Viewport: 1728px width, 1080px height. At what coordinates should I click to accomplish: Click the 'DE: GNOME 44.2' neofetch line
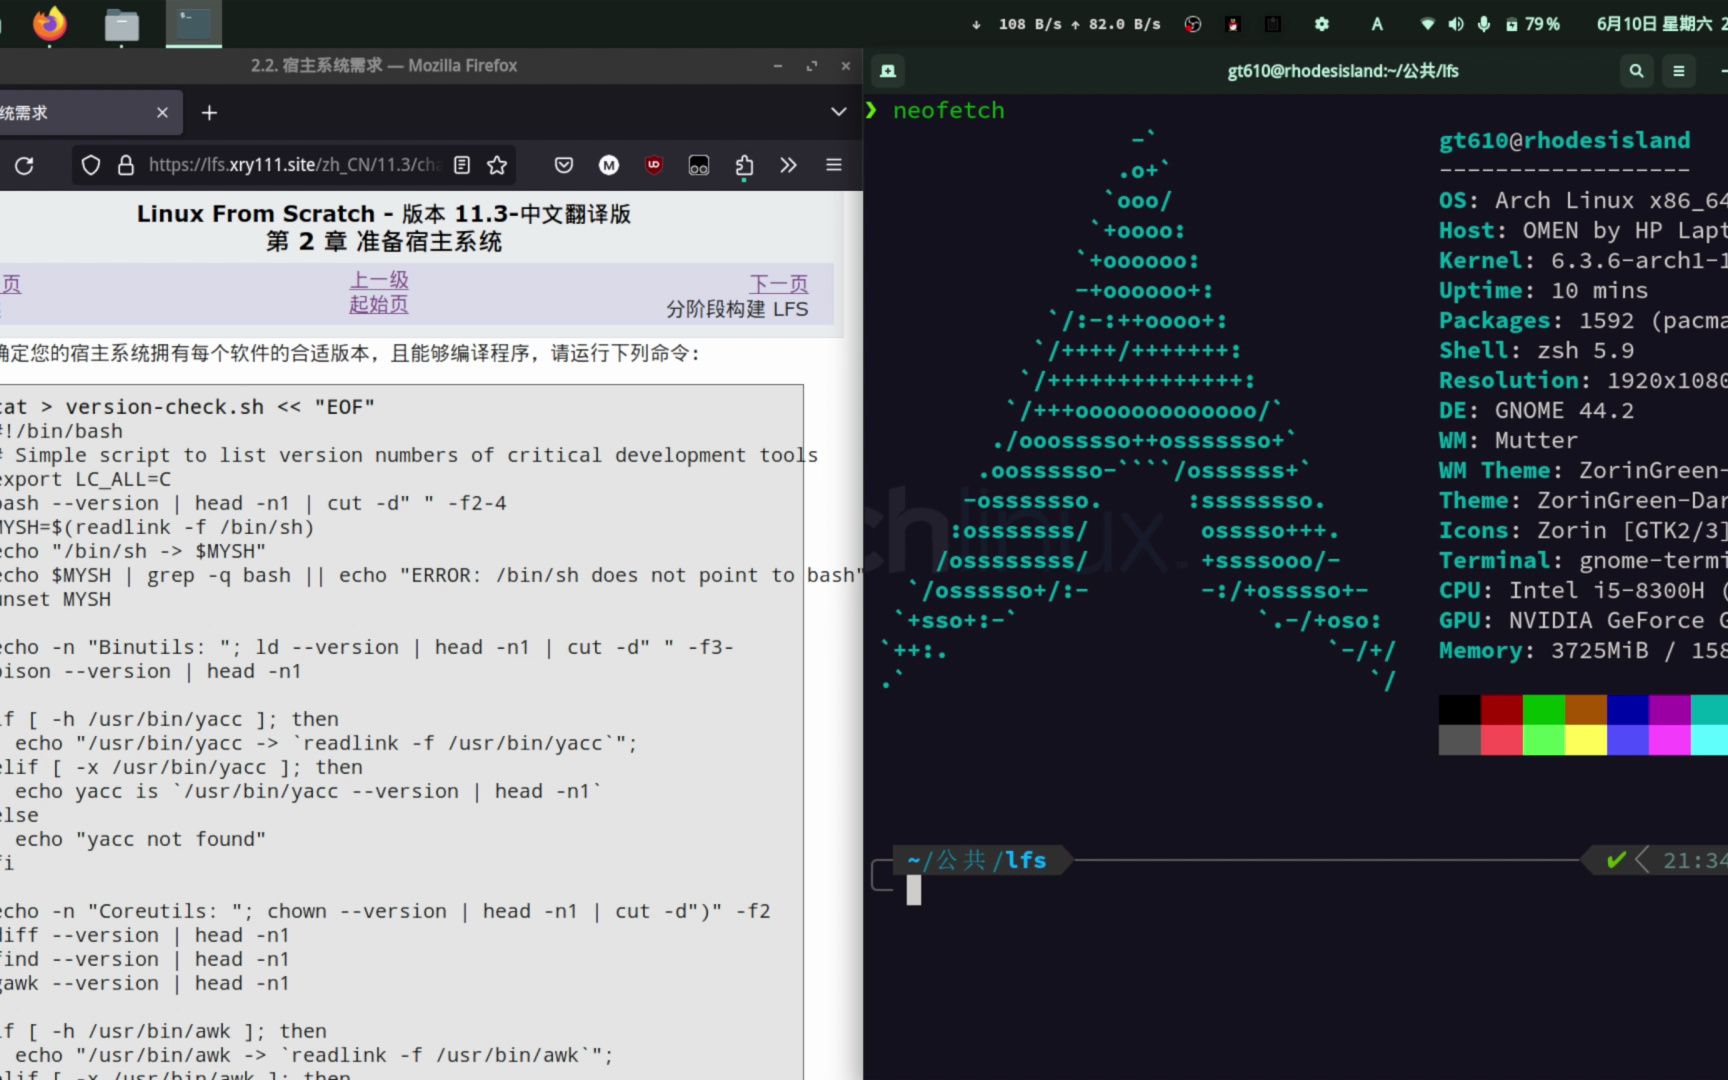[x=1536, y=410]
